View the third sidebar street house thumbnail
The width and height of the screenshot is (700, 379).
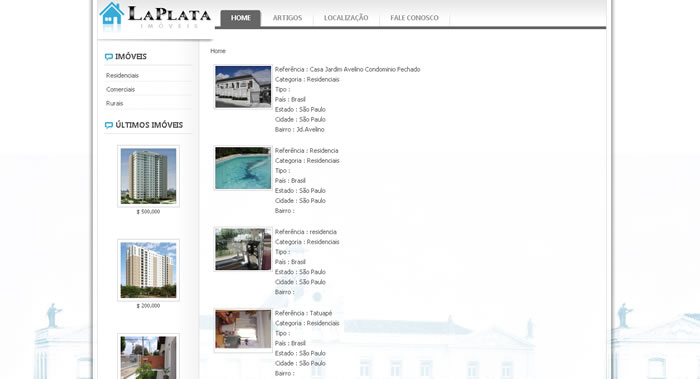click(x=148, y=357)
